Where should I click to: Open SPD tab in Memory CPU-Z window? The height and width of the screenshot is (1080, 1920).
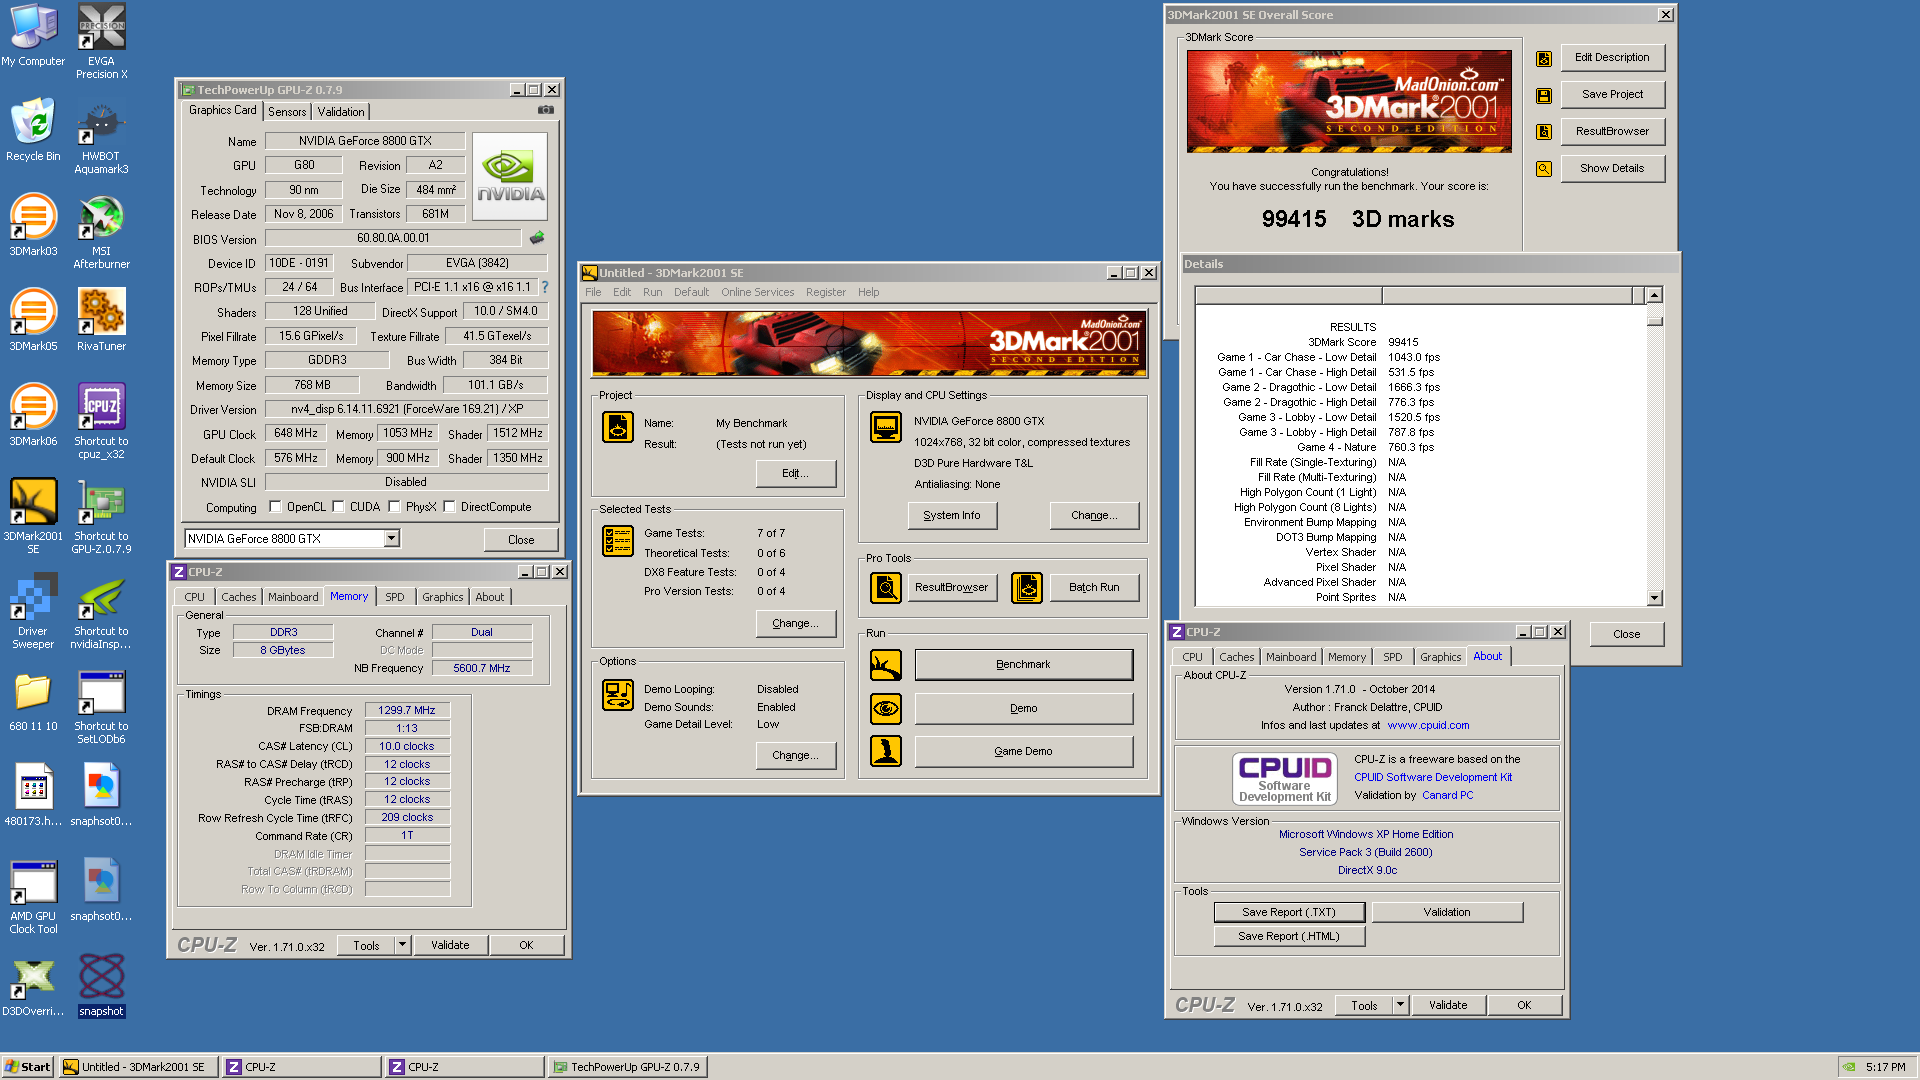click(395, 597)
